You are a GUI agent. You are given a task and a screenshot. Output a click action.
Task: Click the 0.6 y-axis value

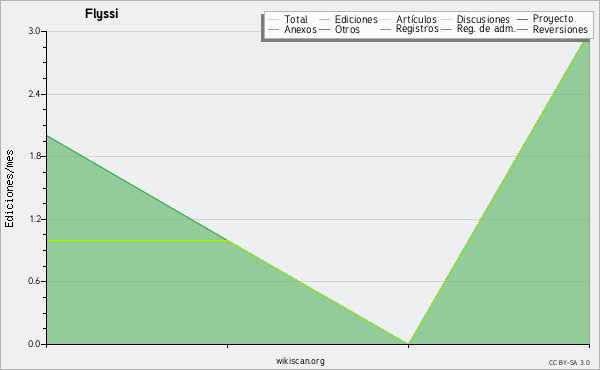click(x=34, y=281)
